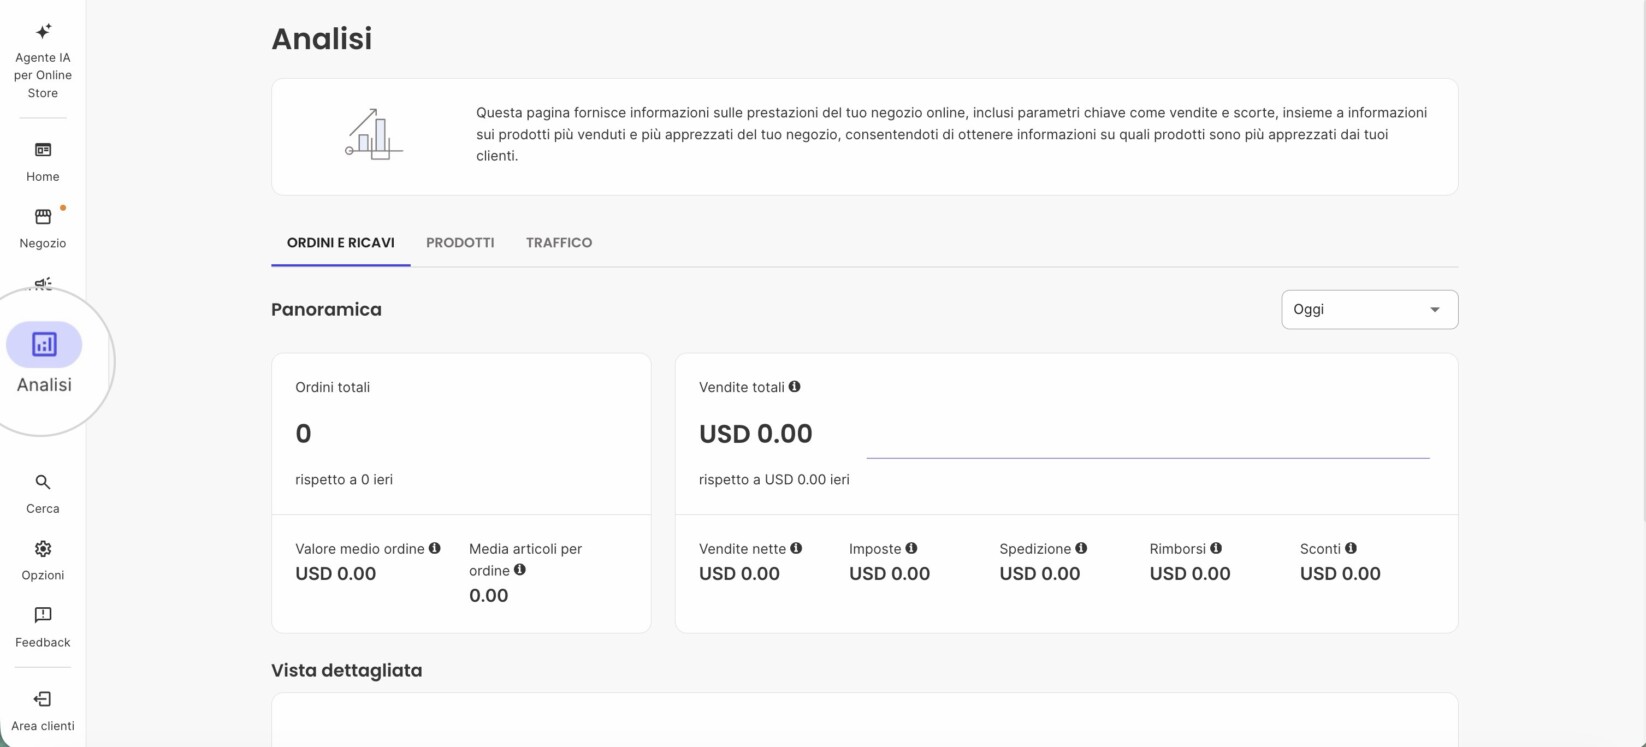Click the Panoramica heading
This screenshot has width=1646, height=747.
coord(326,310)
